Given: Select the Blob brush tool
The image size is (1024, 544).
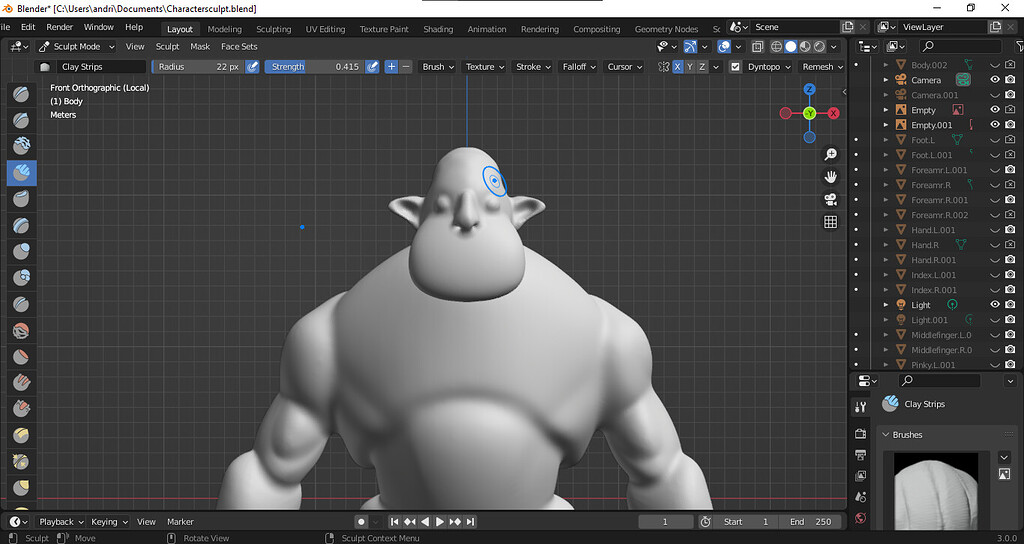Looking at the screenshot, I should coord(21,278).
